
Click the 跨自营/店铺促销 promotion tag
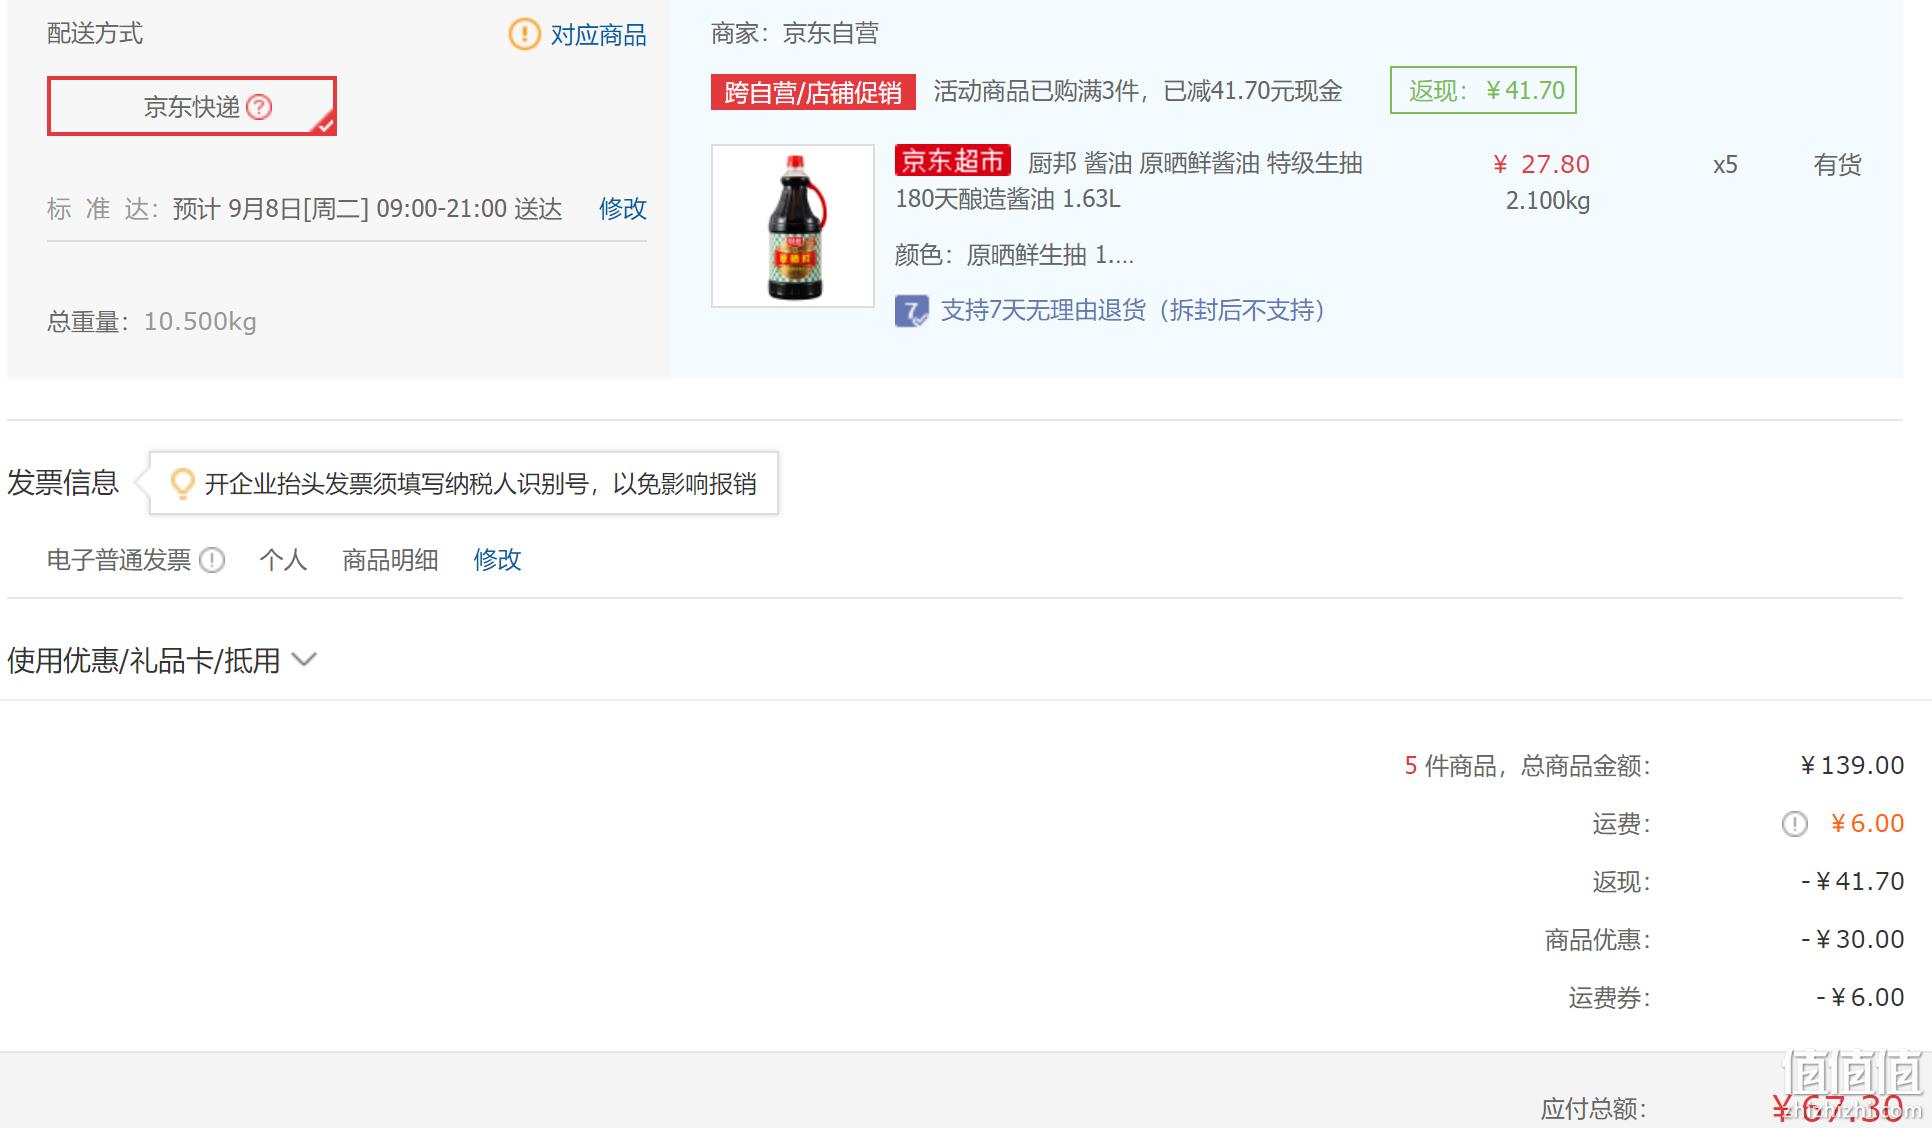coord(813,93)
